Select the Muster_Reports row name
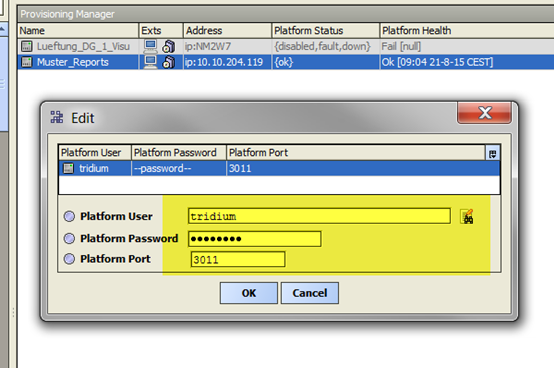The image size is (554, 368). coord(73,62)
